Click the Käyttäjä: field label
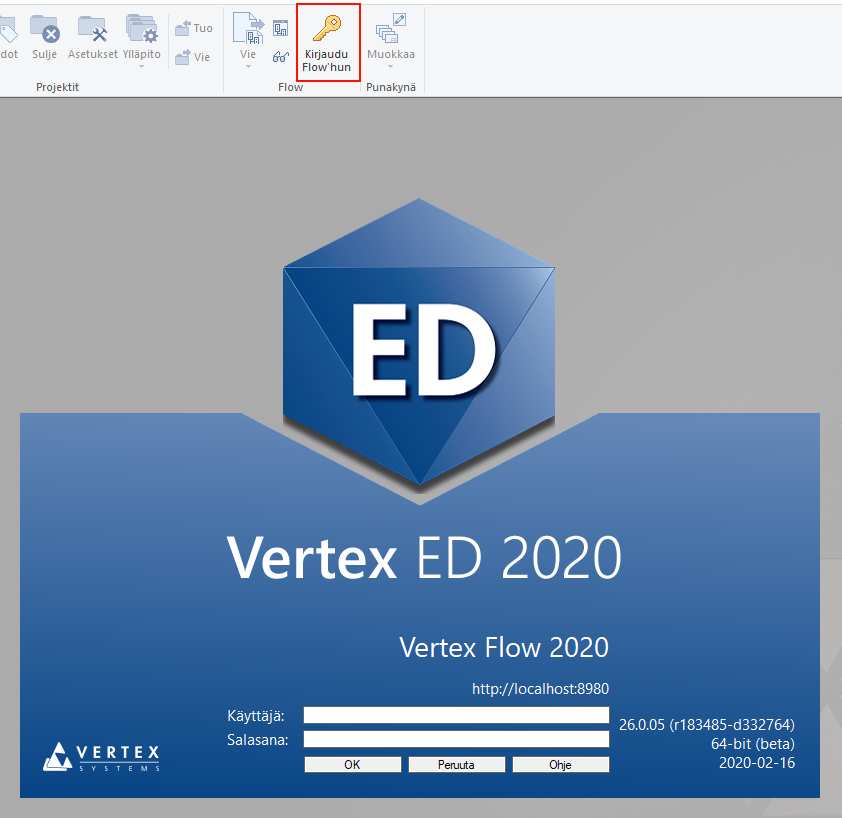This screenshot has height=818, width=842. tap(256, 716)
